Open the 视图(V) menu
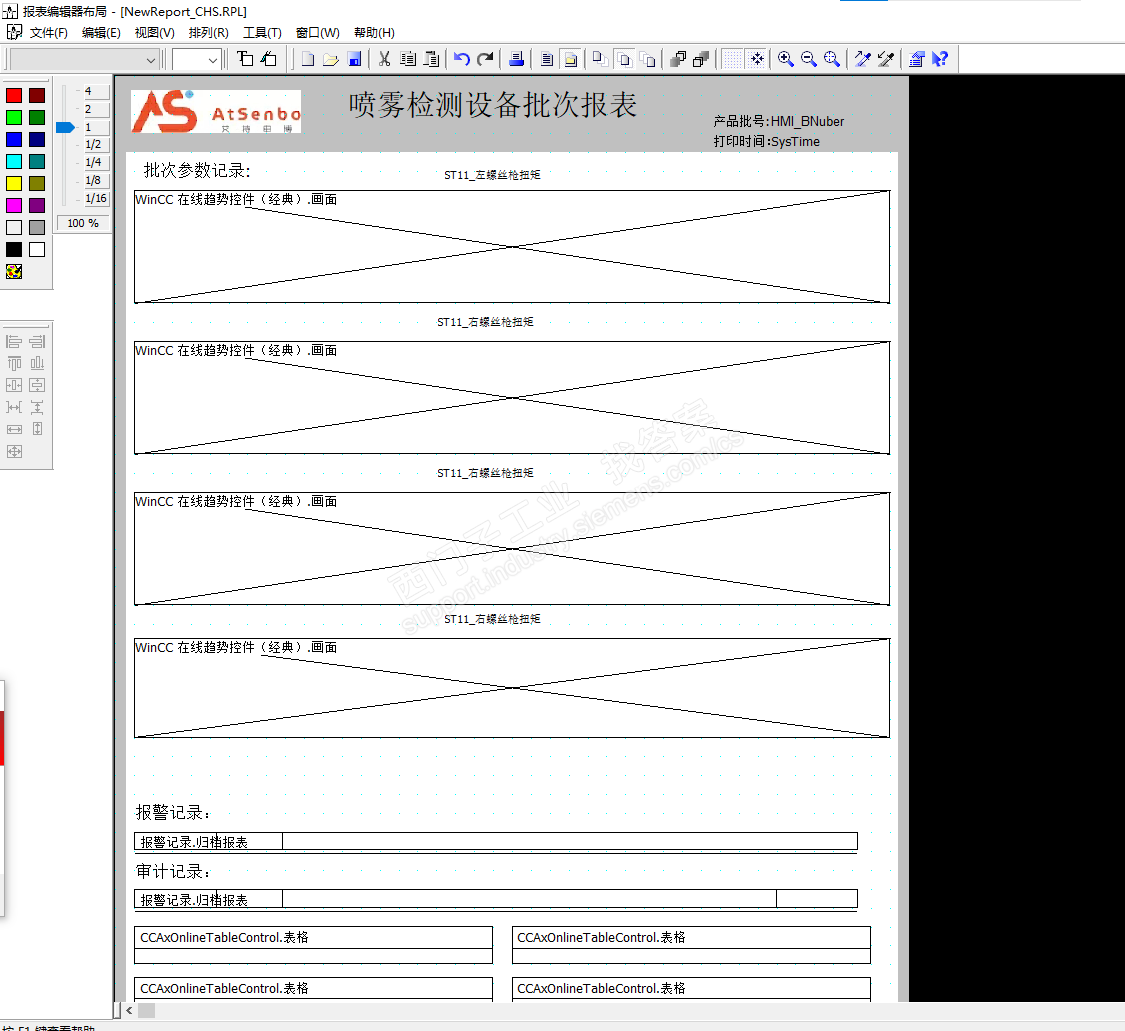This screenshot has height=1031, width=1125. [x=154, y=32]
